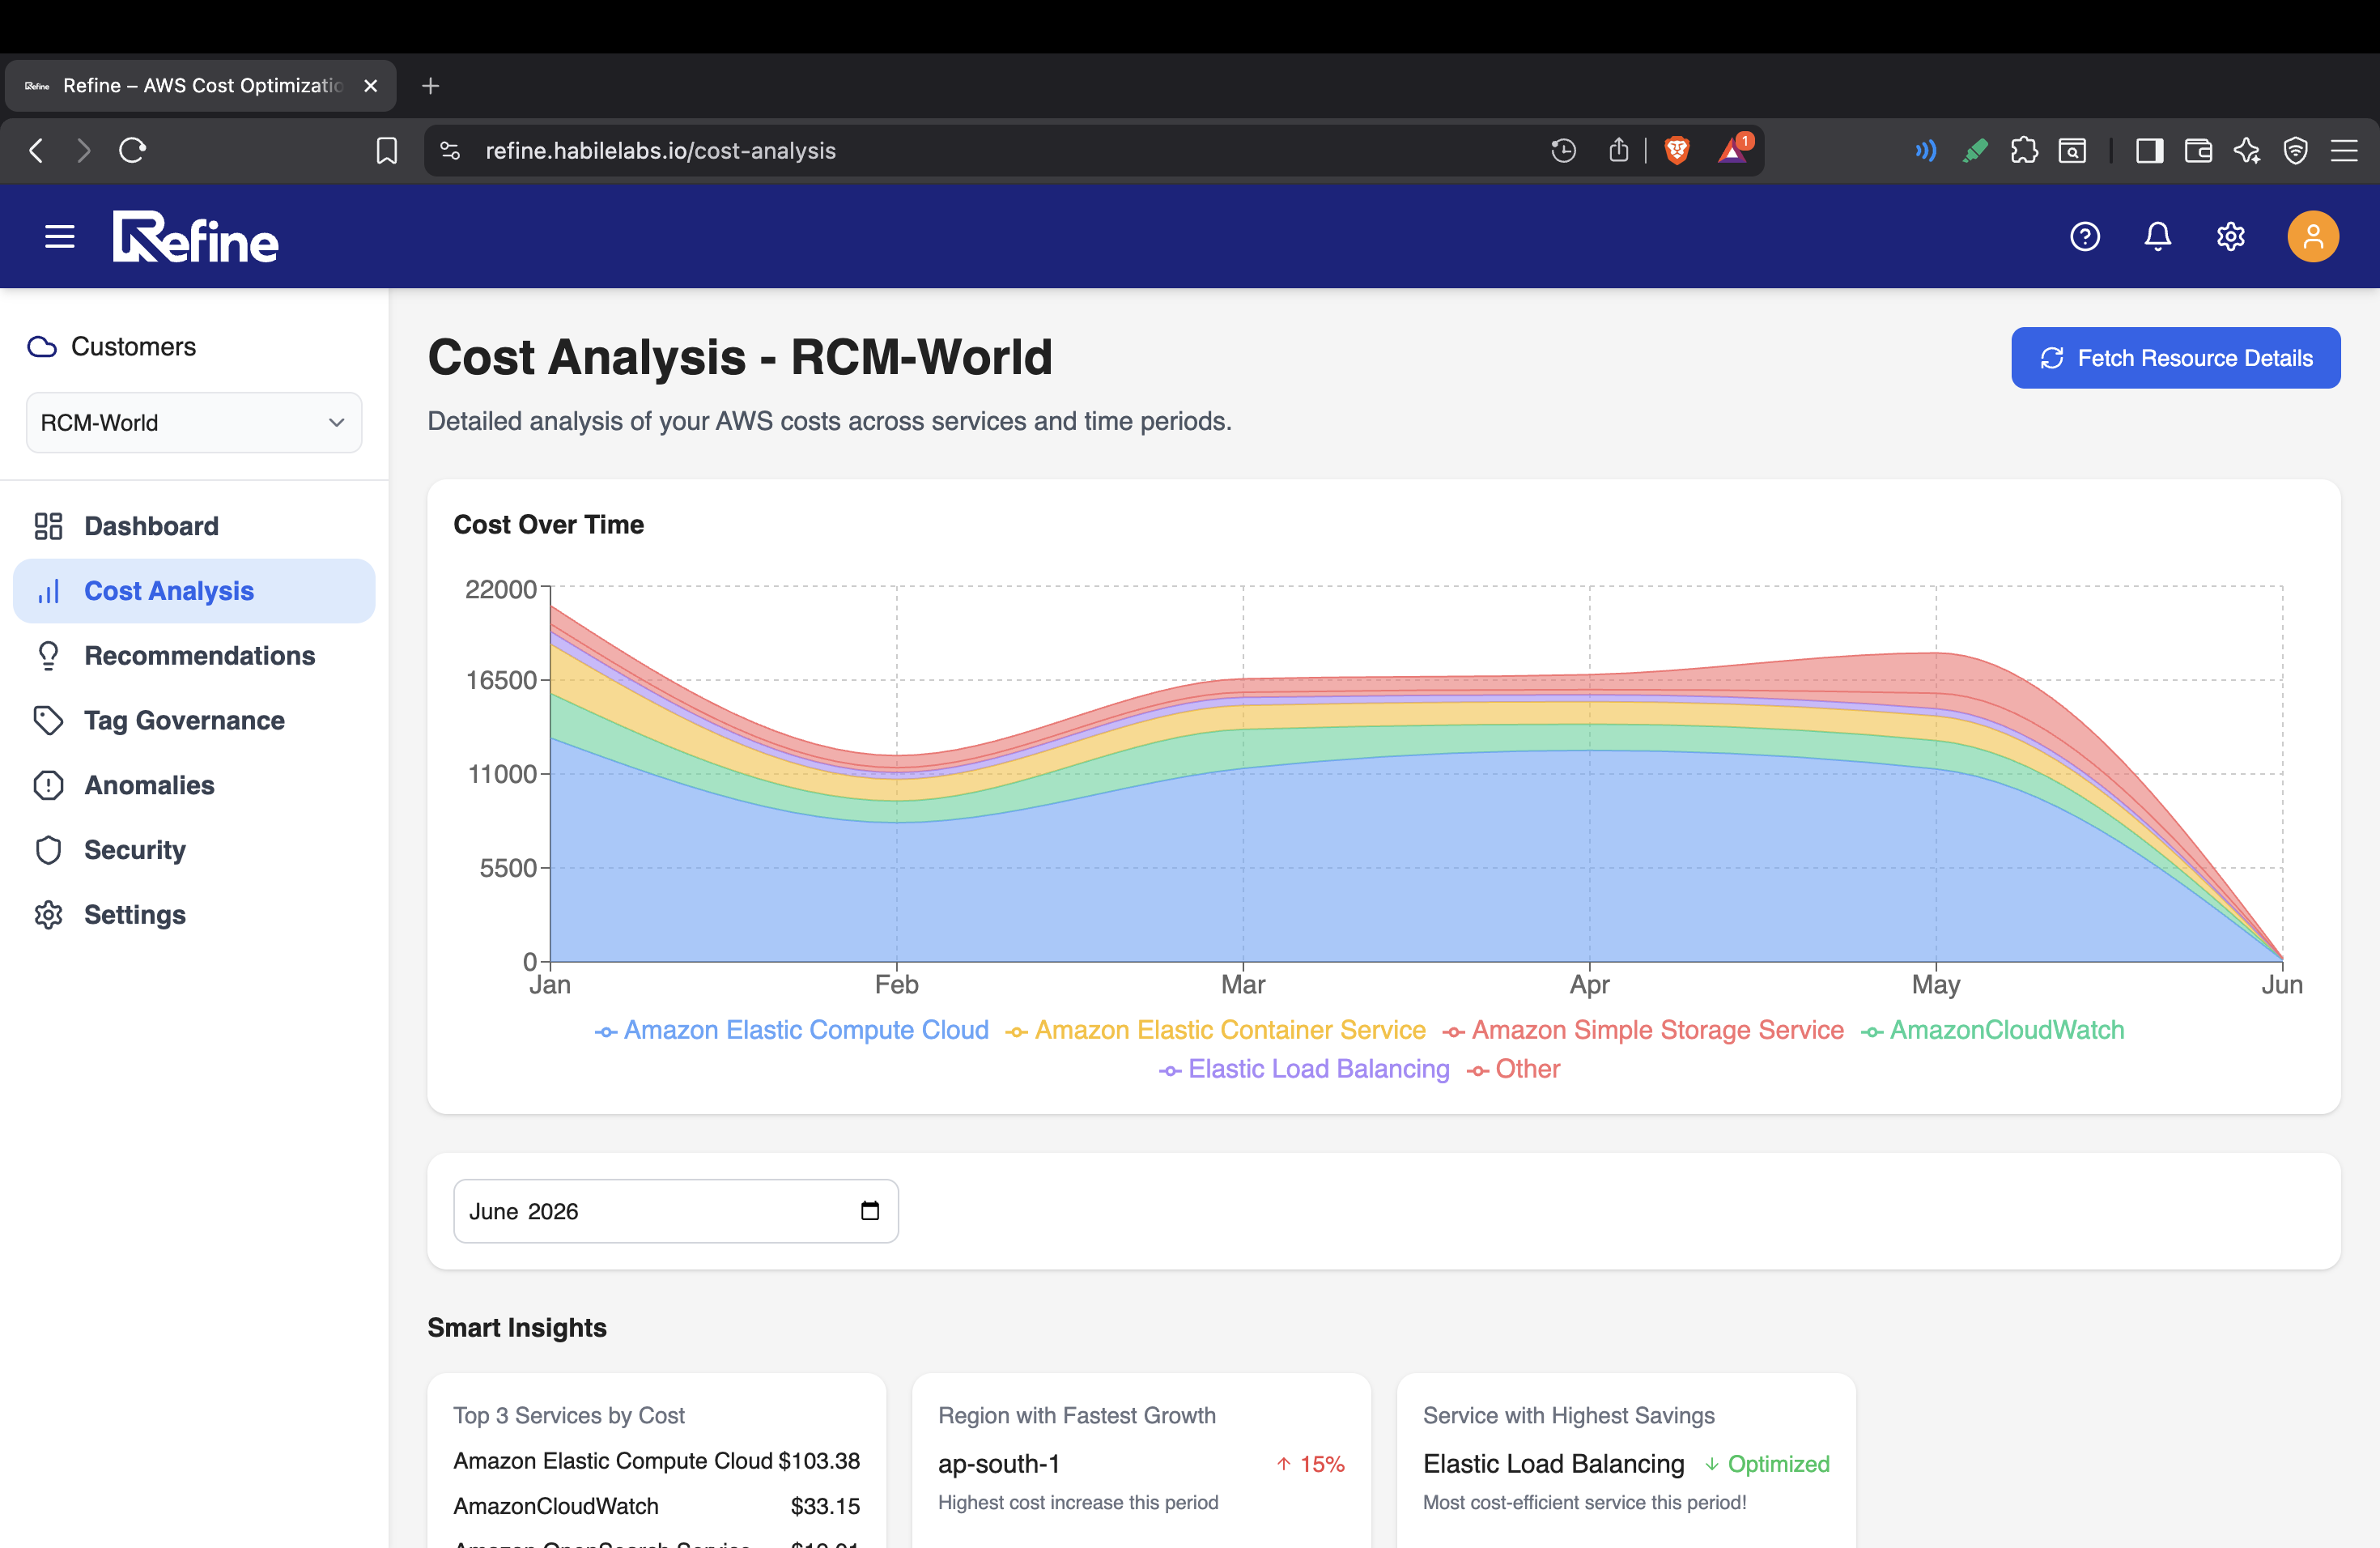2380x1548 pixels.
Task: Click the 15% growth indicator
Action: coord(1310,1464)
